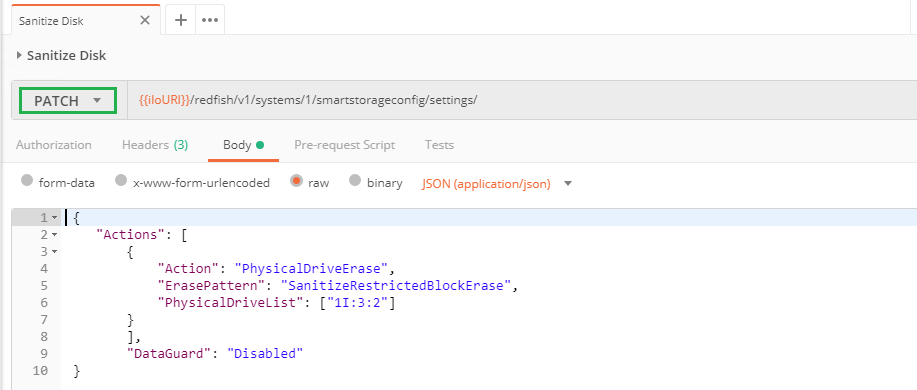Switch to the Authorization tab
Screen dimensions: 917x390
tap(54, 145)
